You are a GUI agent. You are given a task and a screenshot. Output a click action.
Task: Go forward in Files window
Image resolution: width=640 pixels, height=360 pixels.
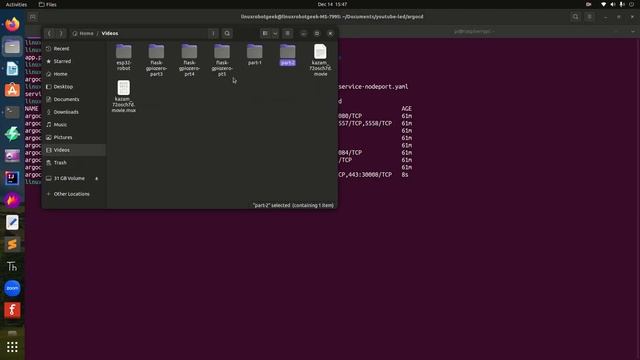pos(61,33)
